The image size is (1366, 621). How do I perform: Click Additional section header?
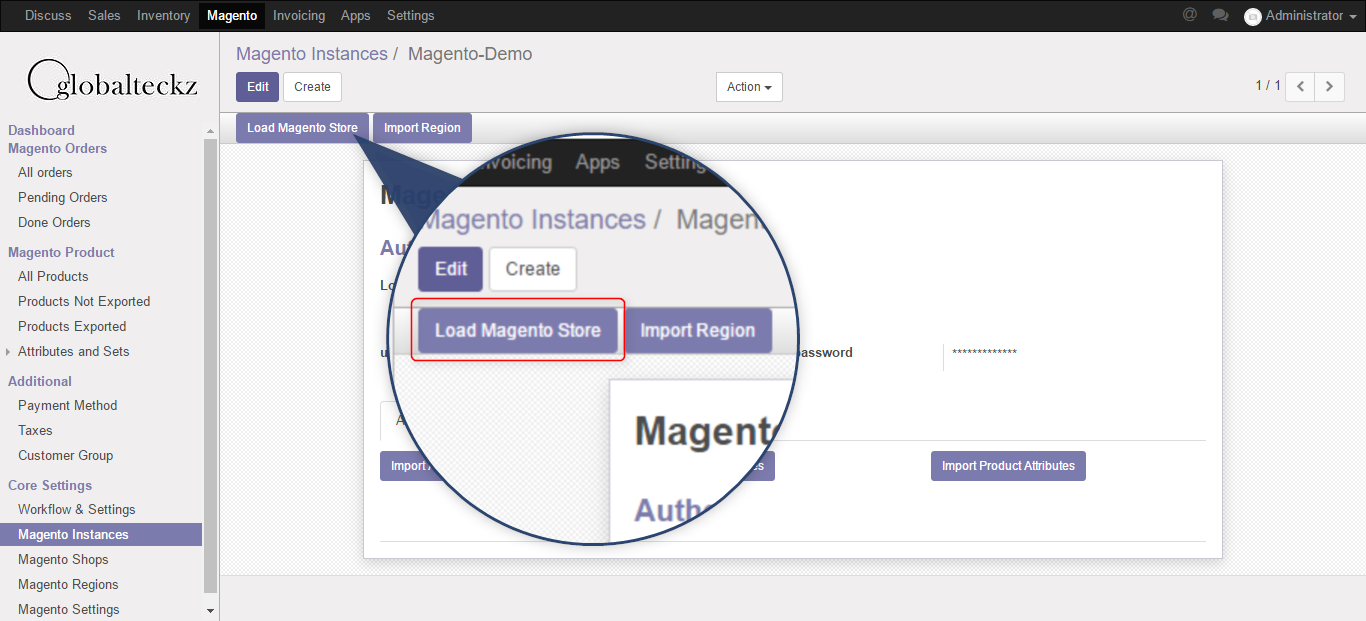(x=40, y=381)
